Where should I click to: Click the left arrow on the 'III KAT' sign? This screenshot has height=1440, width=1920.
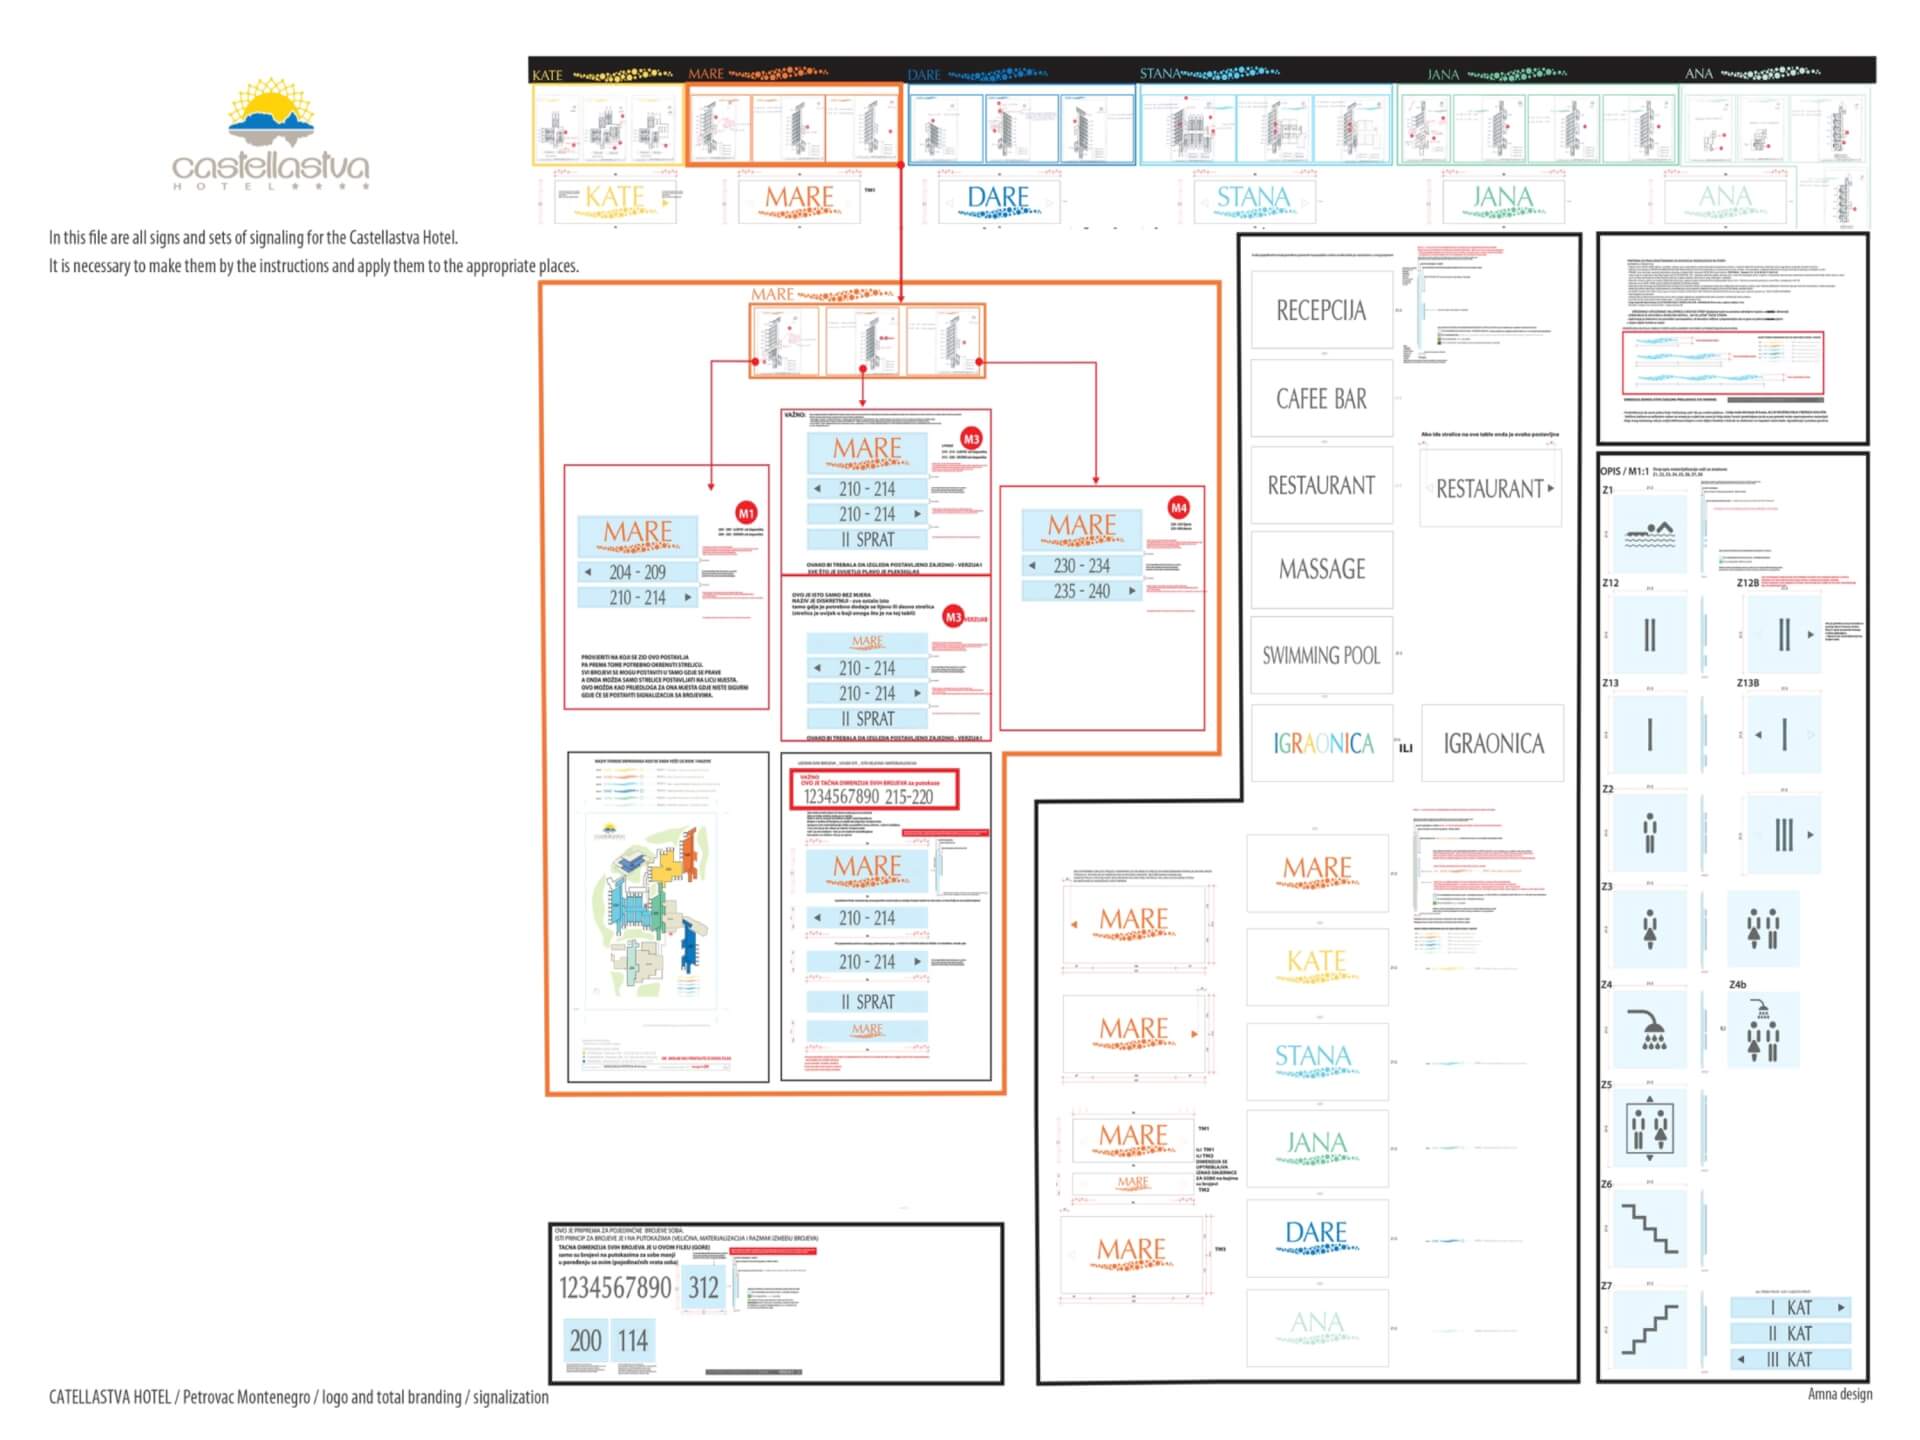point(1741,1359)
